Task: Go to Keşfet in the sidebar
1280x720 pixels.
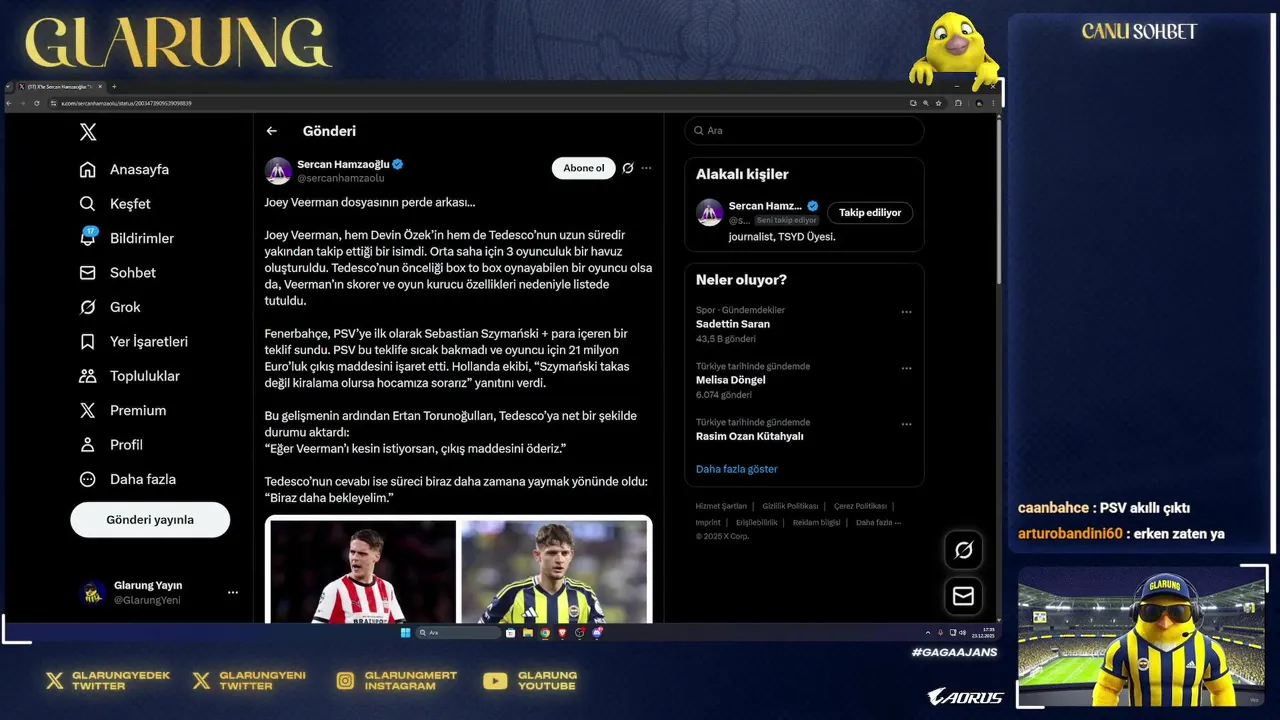Action: (x=115, y=204)
